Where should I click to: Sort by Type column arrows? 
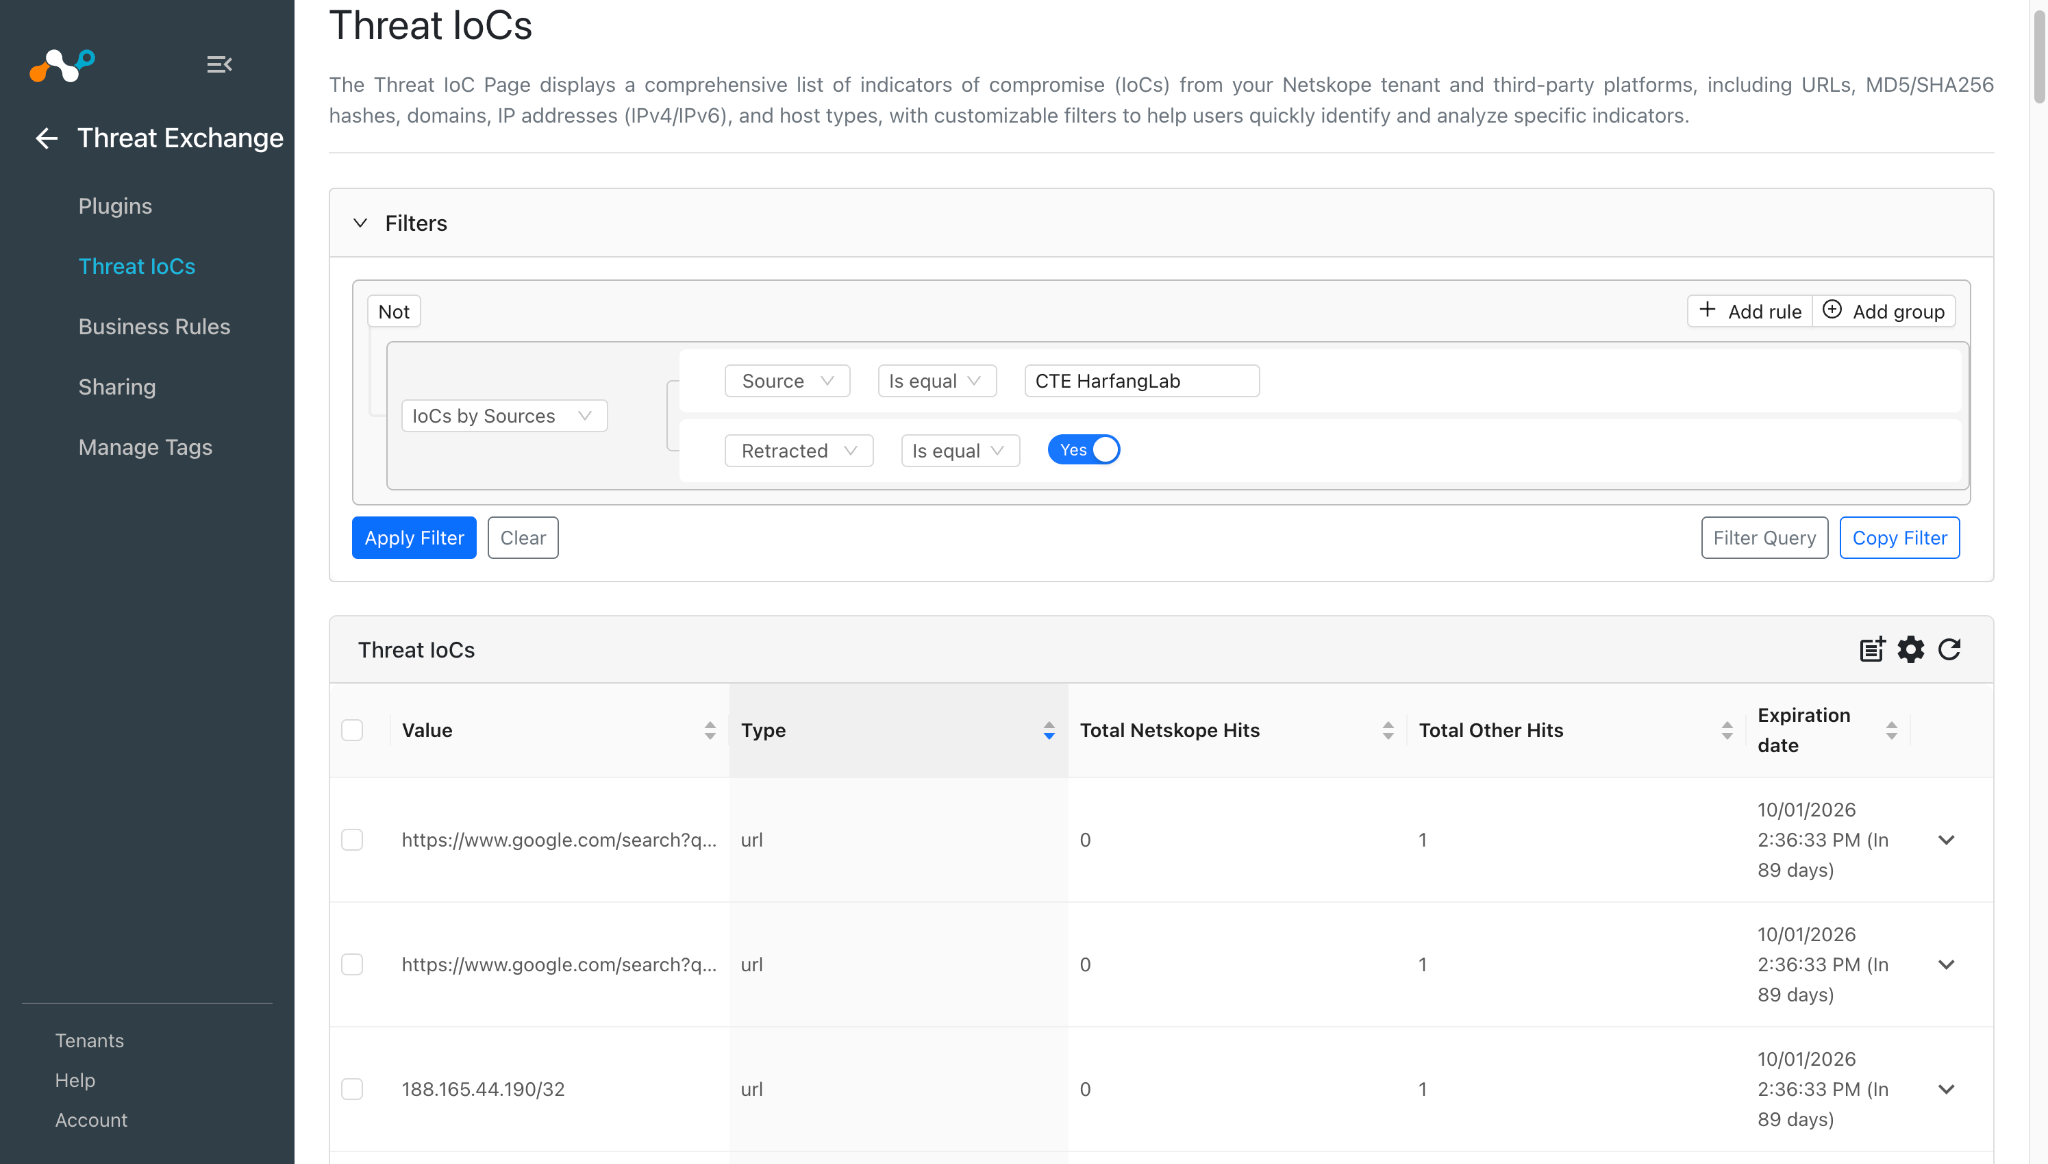(1049, 731)
